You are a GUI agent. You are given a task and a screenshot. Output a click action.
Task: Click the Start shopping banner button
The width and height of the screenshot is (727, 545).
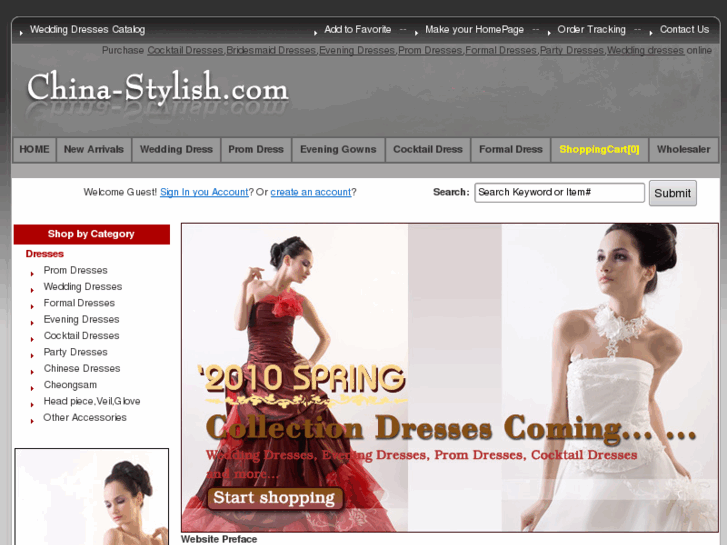click(275, 498)
